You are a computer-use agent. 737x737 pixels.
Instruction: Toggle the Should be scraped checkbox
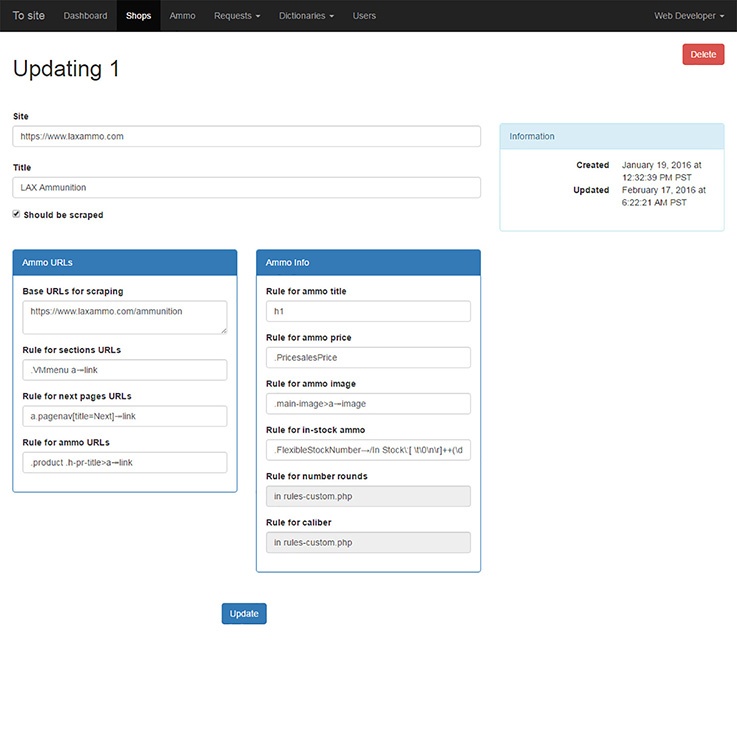[17, 214]
